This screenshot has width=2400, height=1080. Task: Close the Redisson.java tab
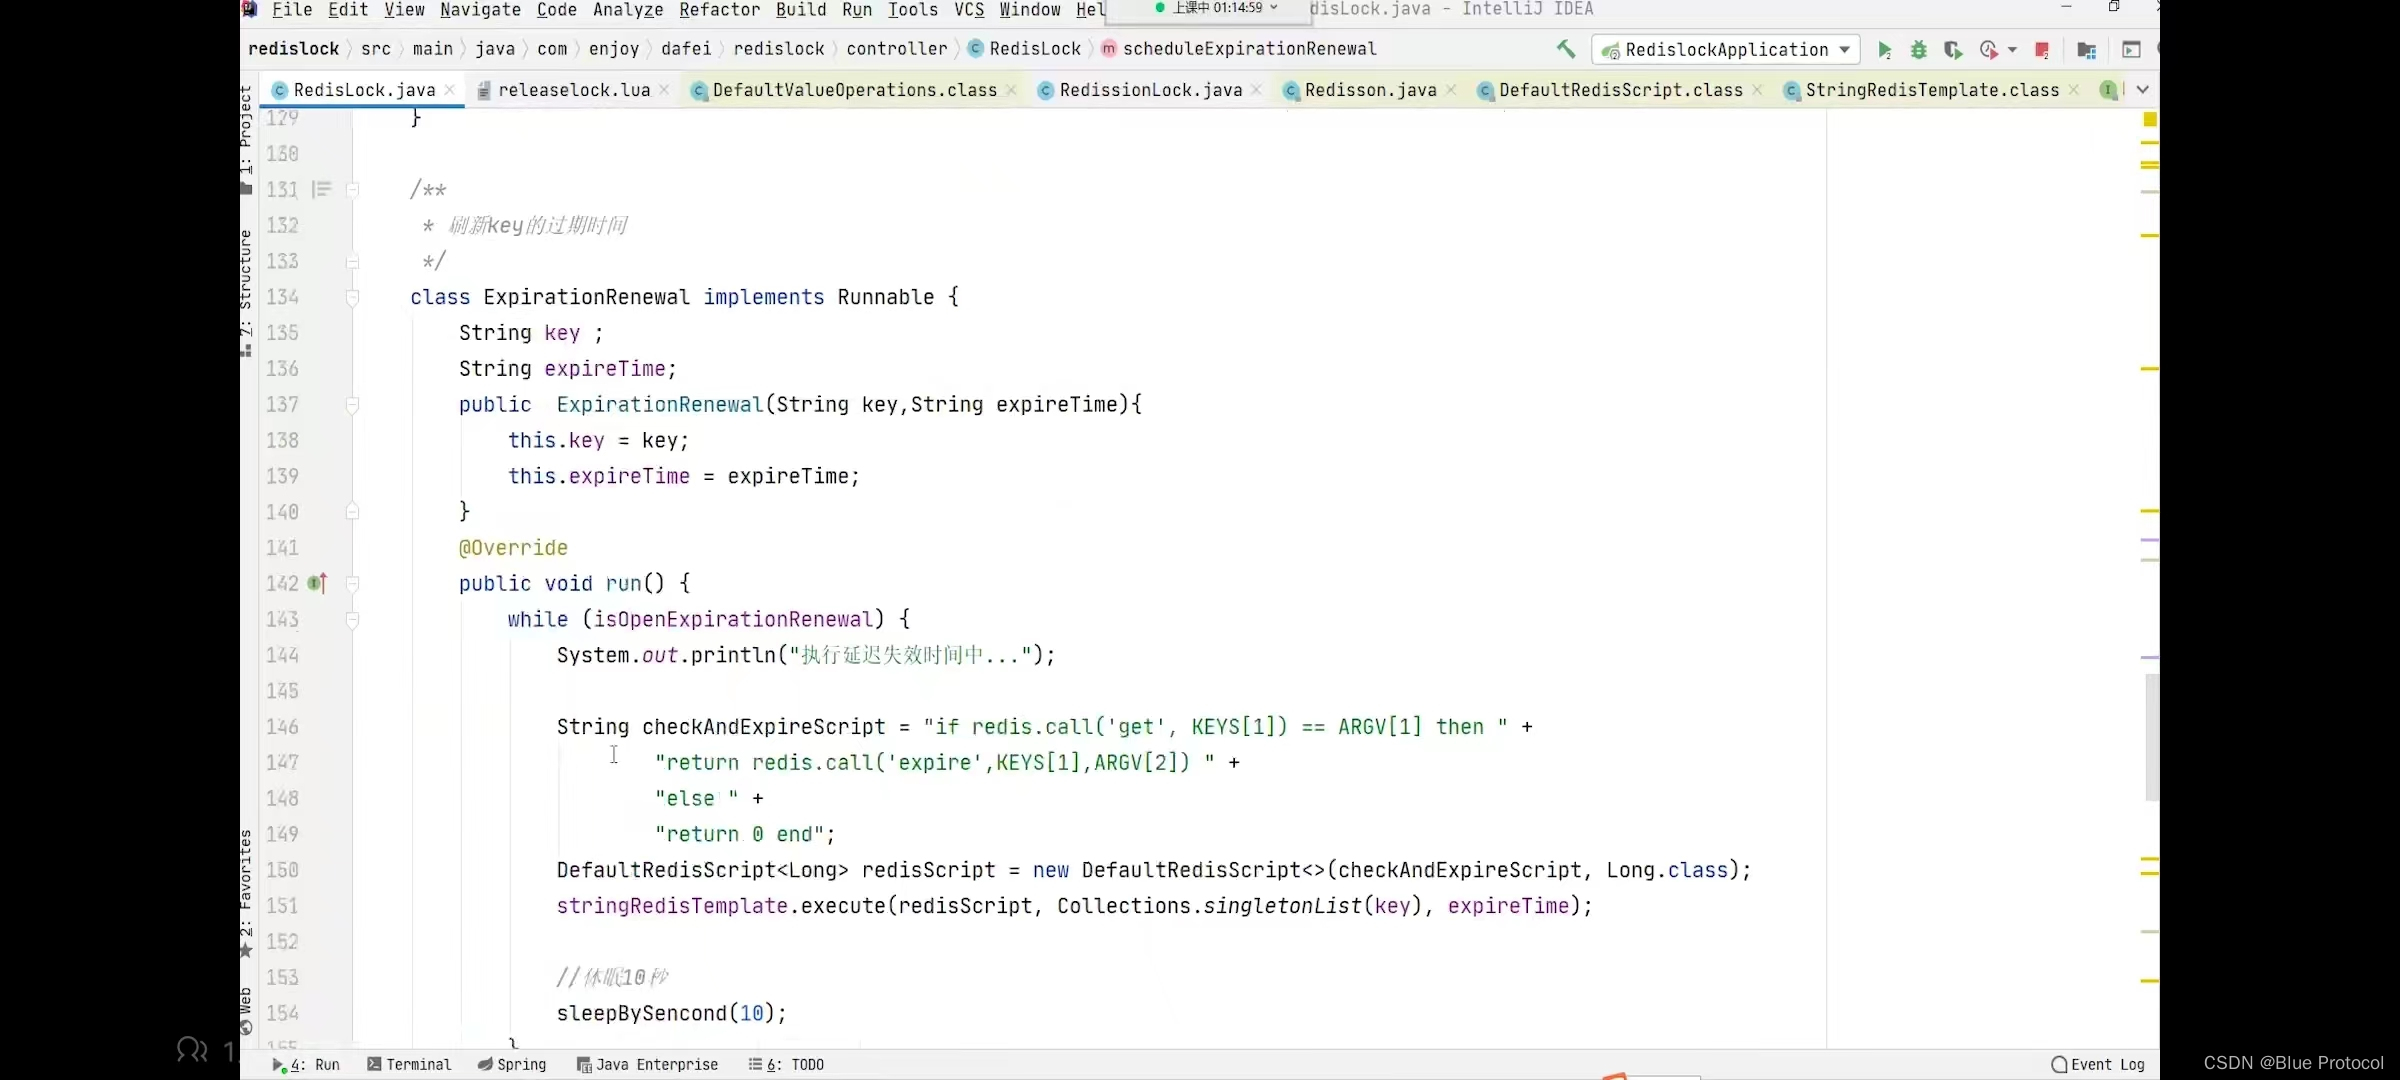click(x=1451, y=90)
